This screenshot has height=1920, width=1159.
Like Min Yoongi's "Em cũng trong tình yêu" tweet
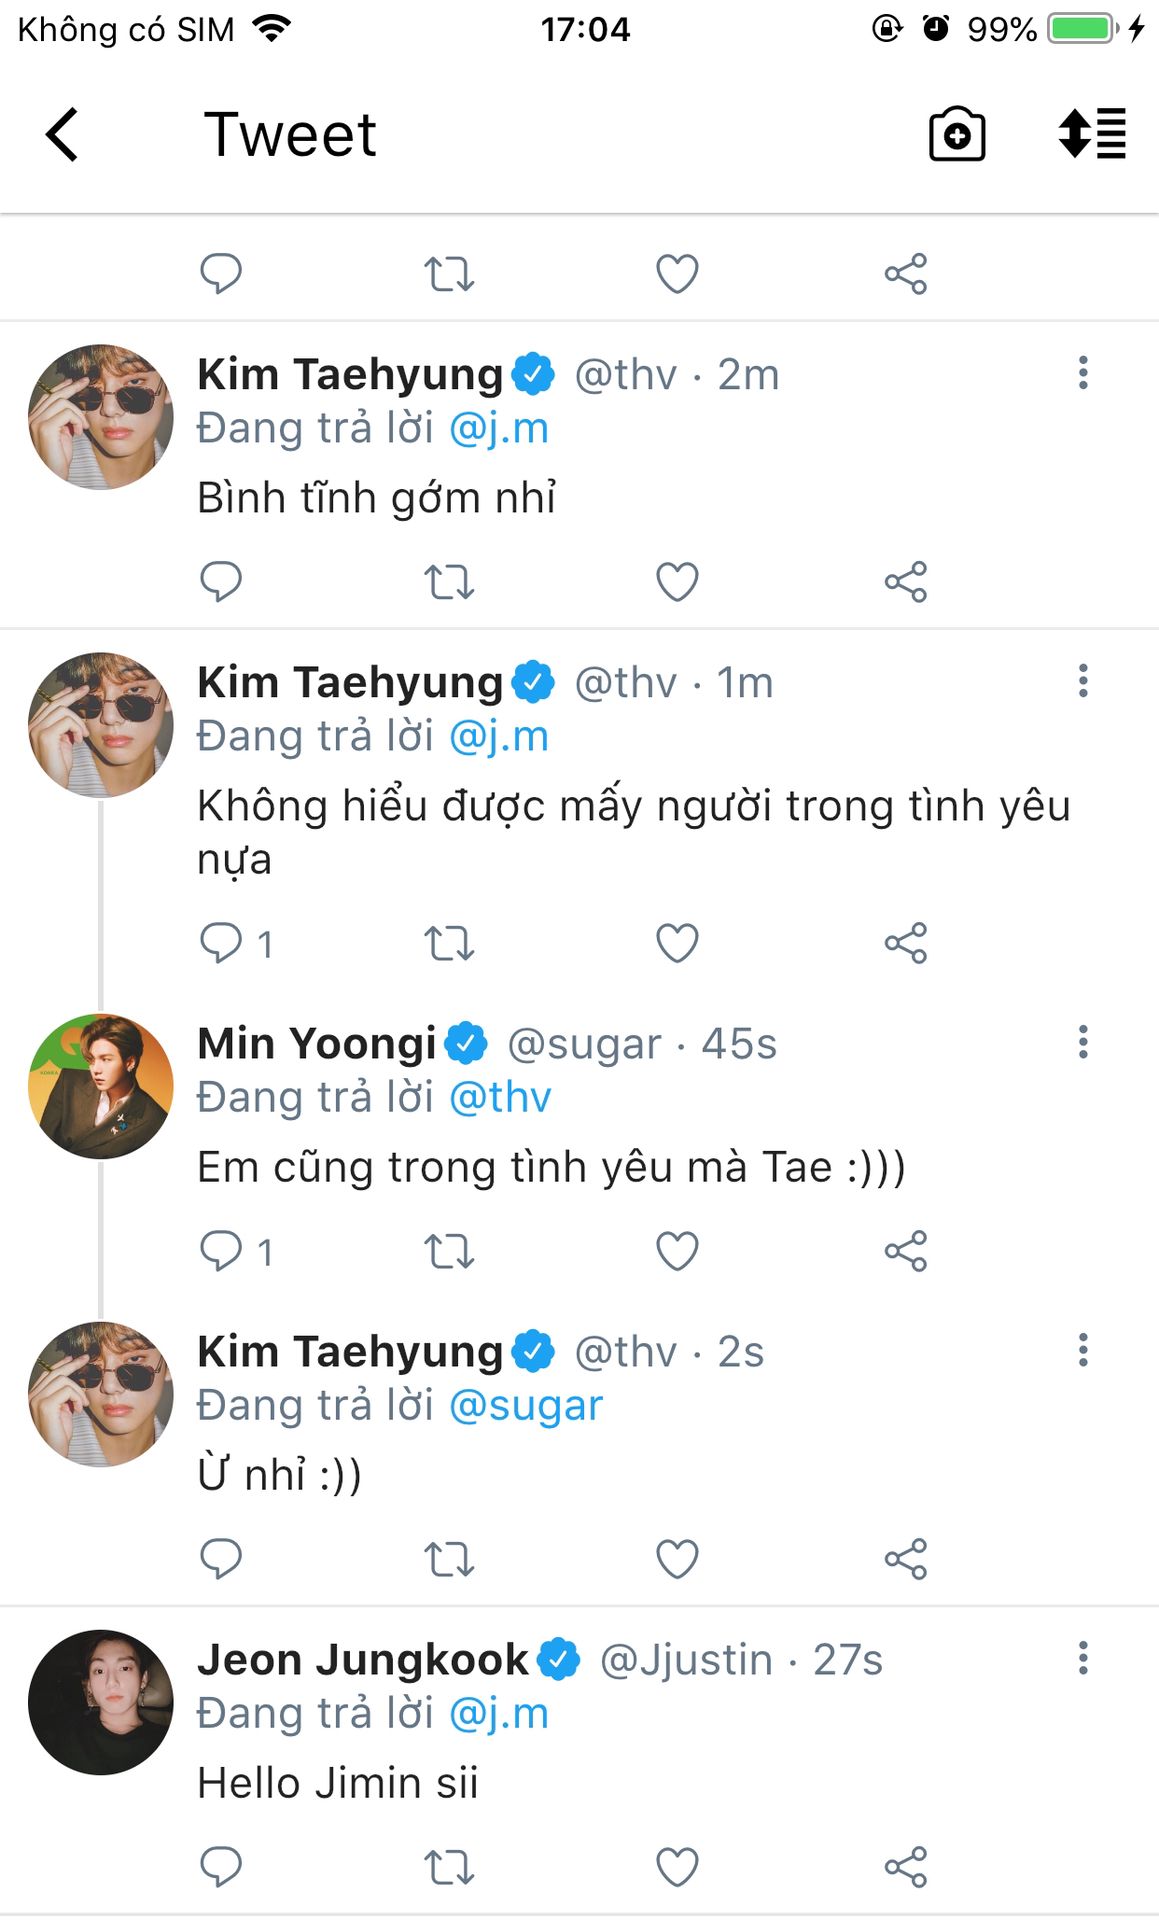pos(677,1251)
